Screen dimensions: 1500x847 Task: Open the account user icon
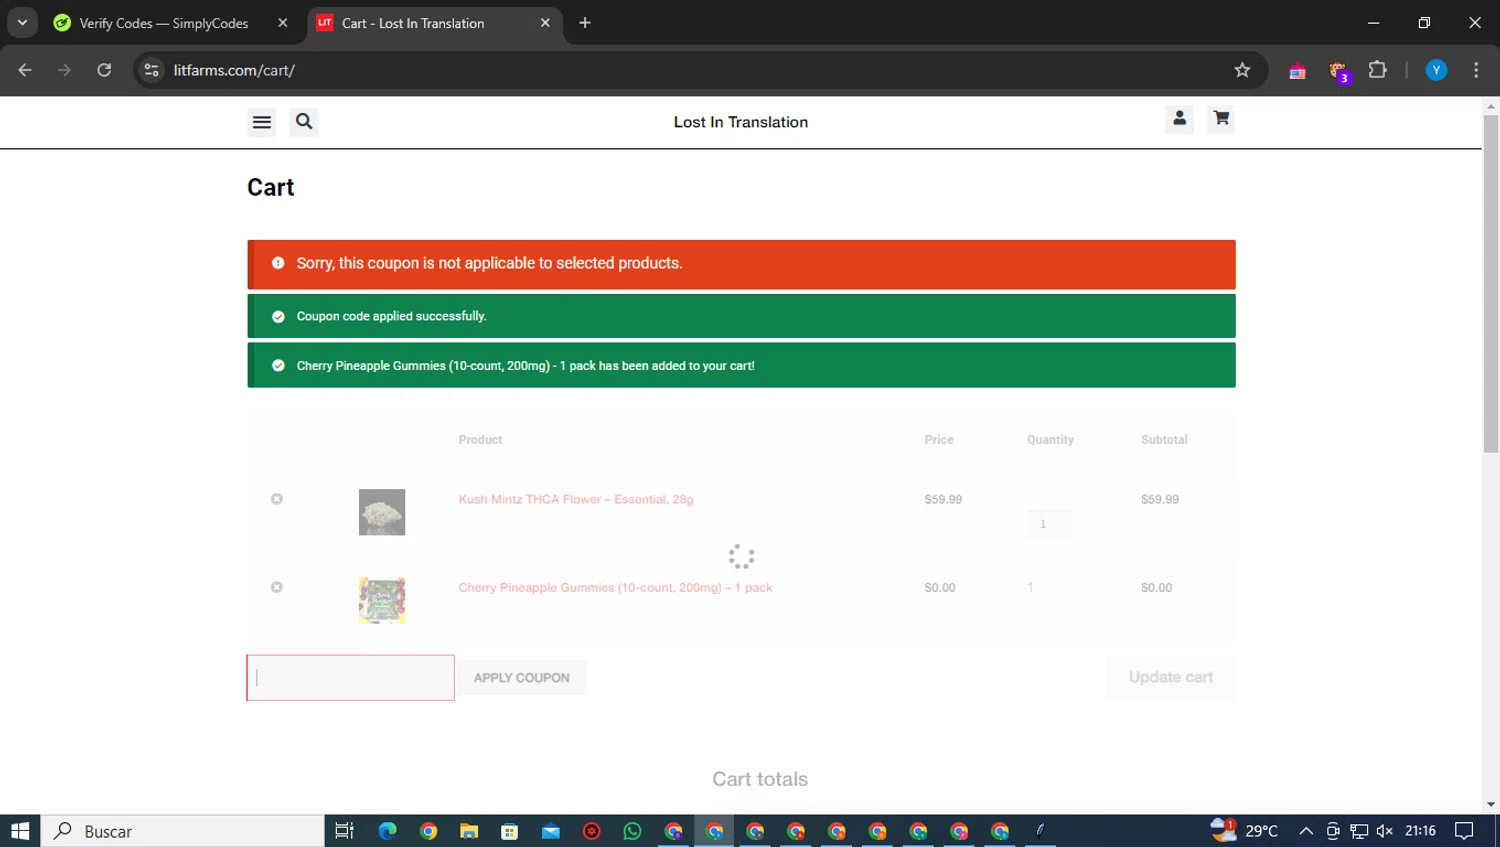tap(1179, 119)
